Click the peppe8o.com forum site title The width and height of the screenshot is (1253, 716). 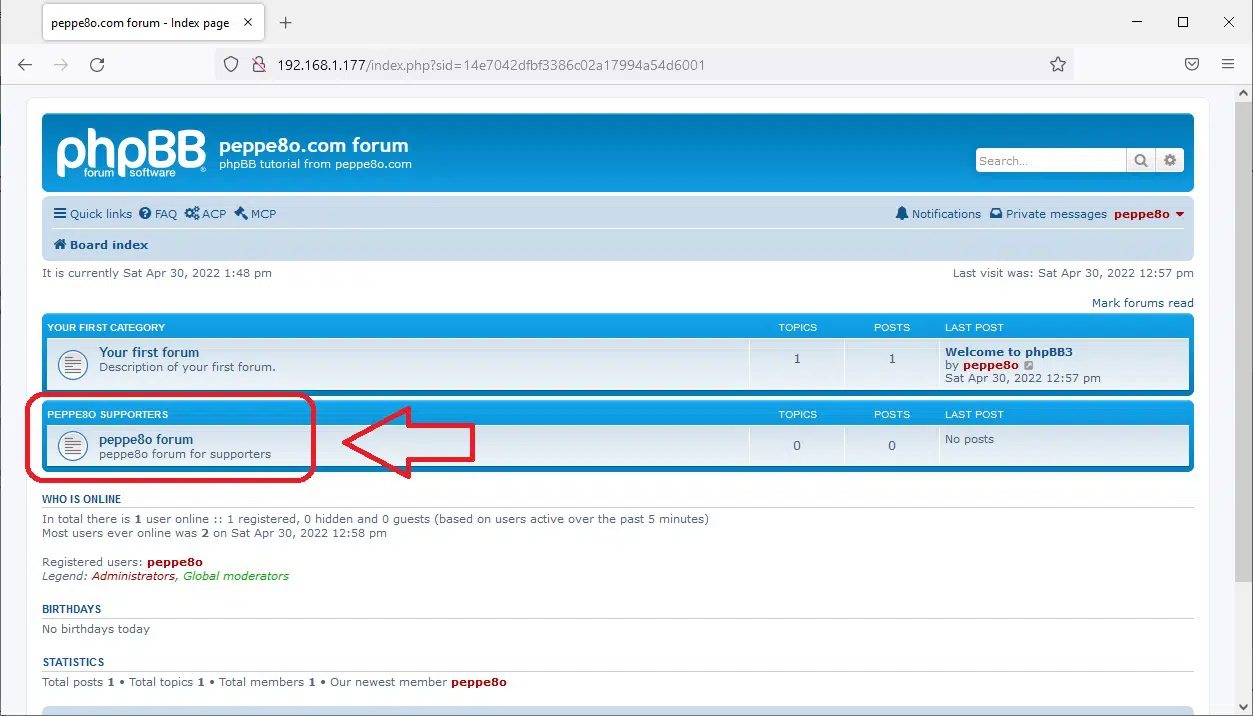click(314, 145)
